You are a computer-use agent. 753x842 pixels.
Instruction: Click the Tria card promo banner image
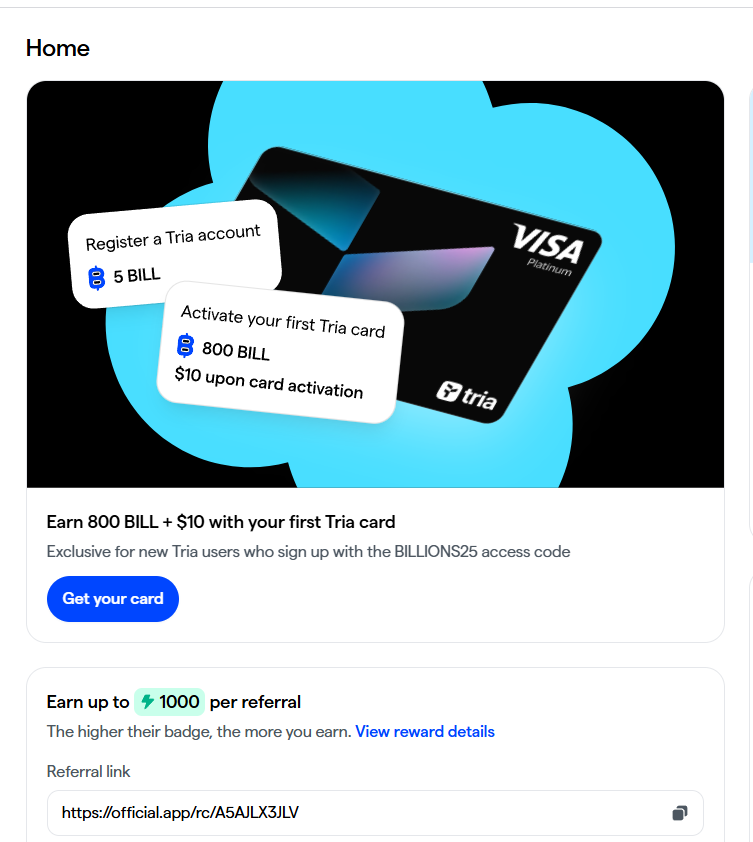(x=375, y=284)
